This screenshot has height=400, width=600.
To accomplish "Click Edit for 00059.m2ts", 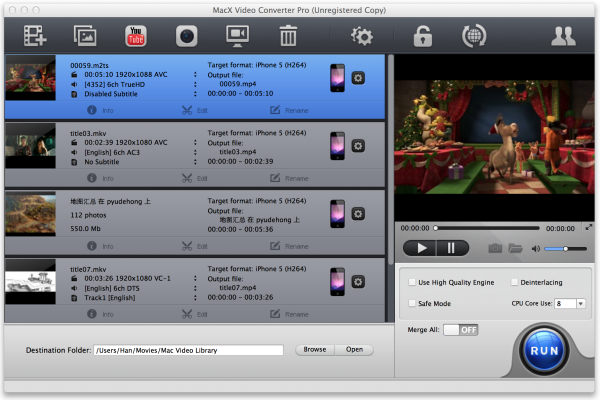I will 194,111.
